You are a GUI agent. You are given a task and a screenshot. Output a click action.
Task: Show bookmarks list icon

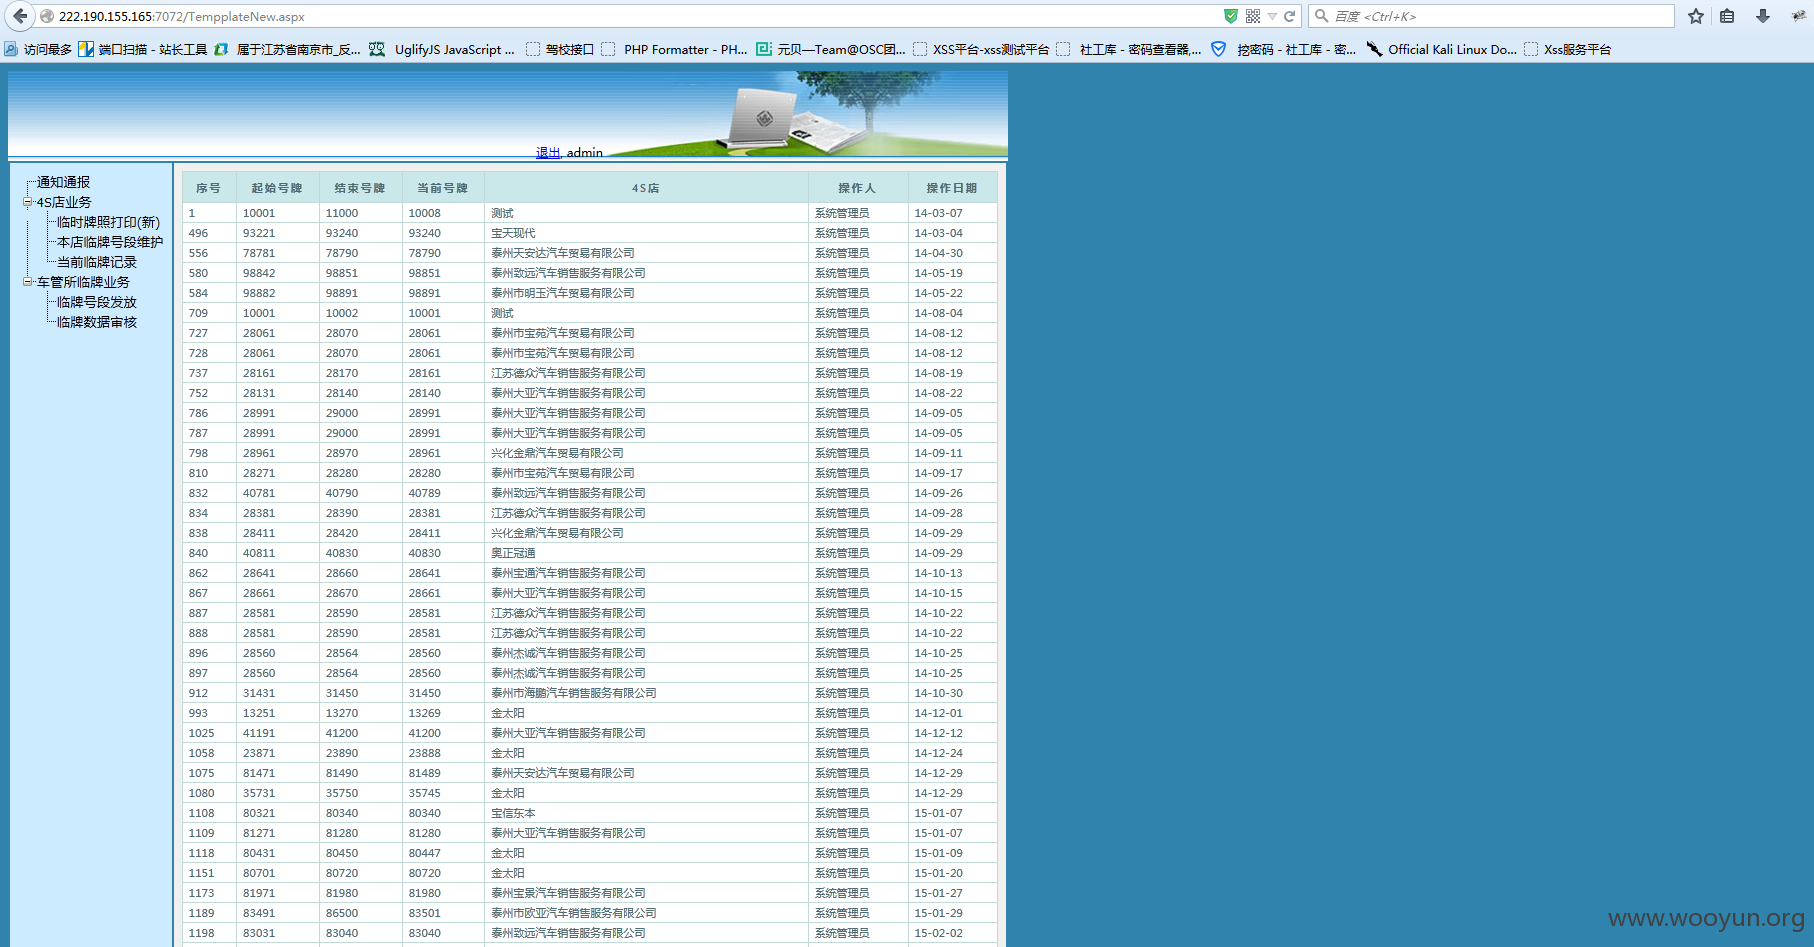(x=1727, y=16)
